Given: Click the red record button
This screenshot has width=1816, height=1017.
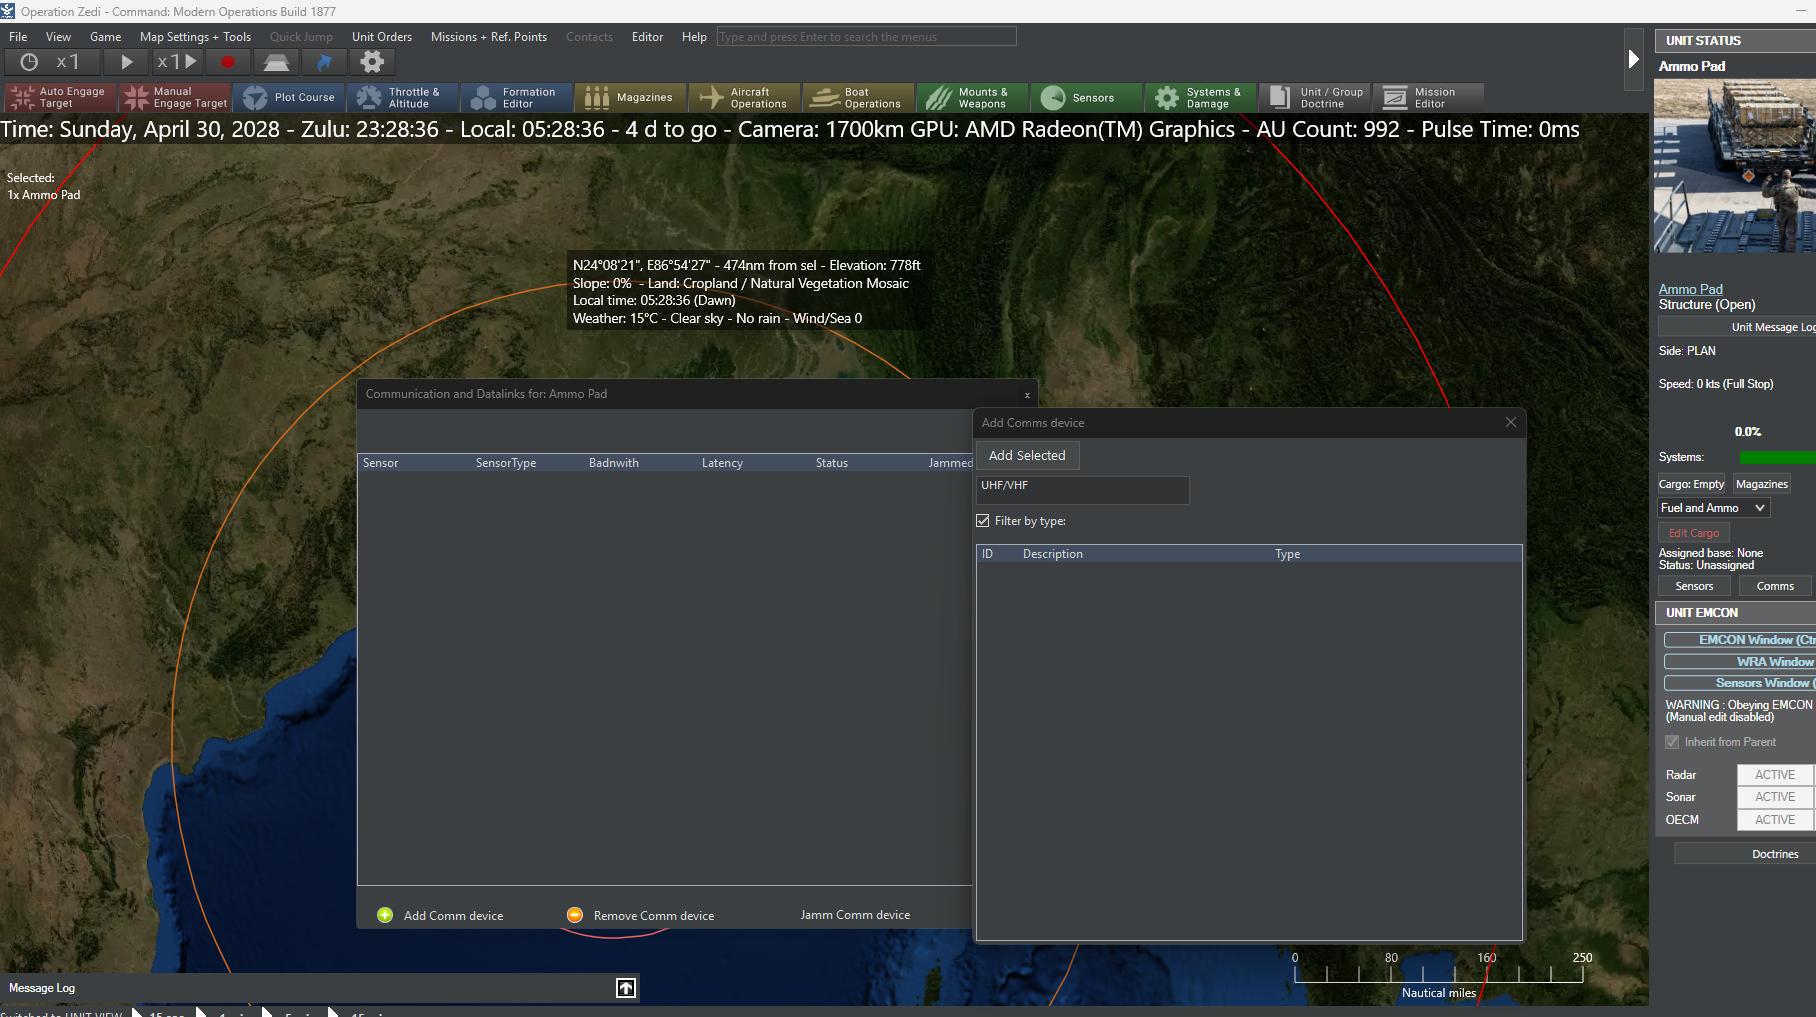Looking at the screenshot, I should [228, 62].
